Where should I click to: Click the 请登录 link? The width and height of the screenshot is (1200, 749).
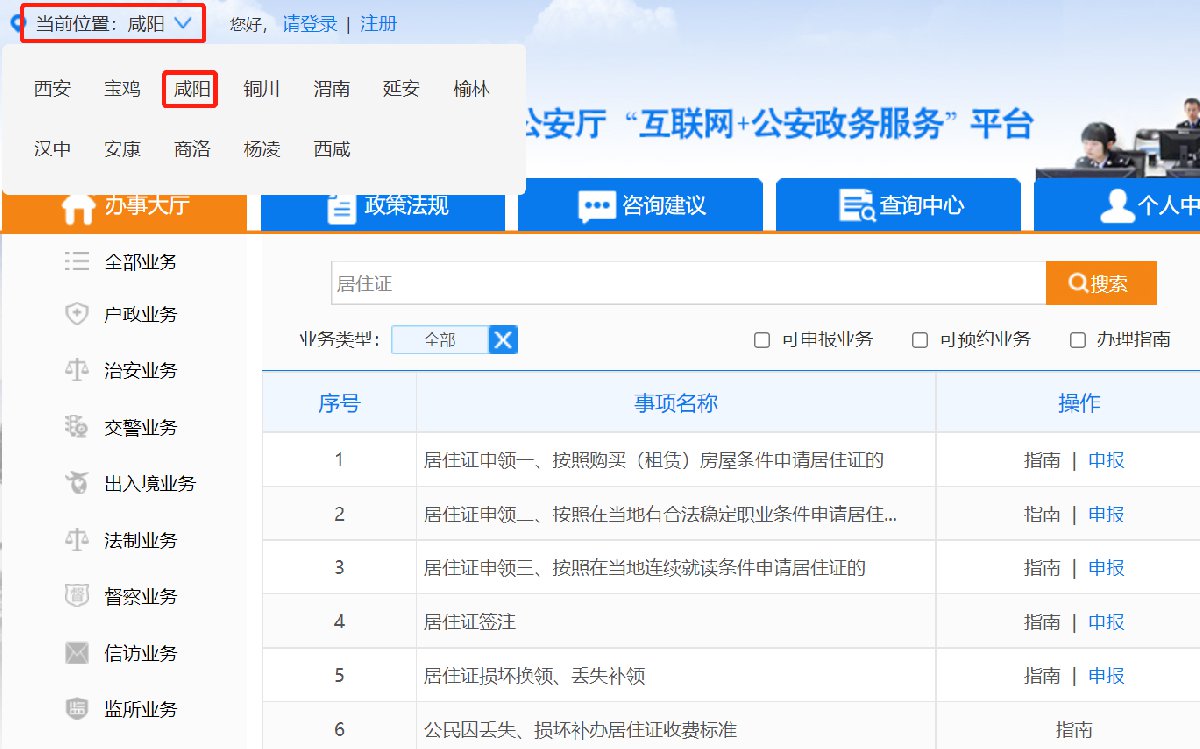310,24
